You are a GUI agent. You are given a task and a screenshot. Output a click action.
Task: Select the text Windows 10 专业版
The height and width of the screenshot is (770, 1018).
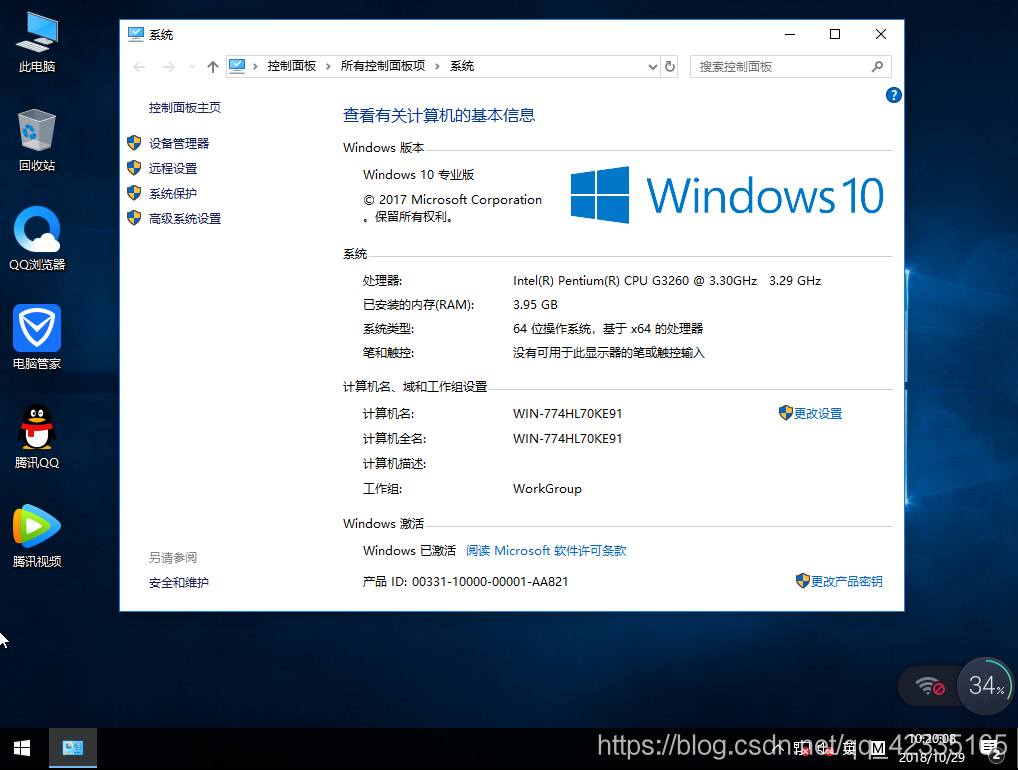[x=418, y=175]
